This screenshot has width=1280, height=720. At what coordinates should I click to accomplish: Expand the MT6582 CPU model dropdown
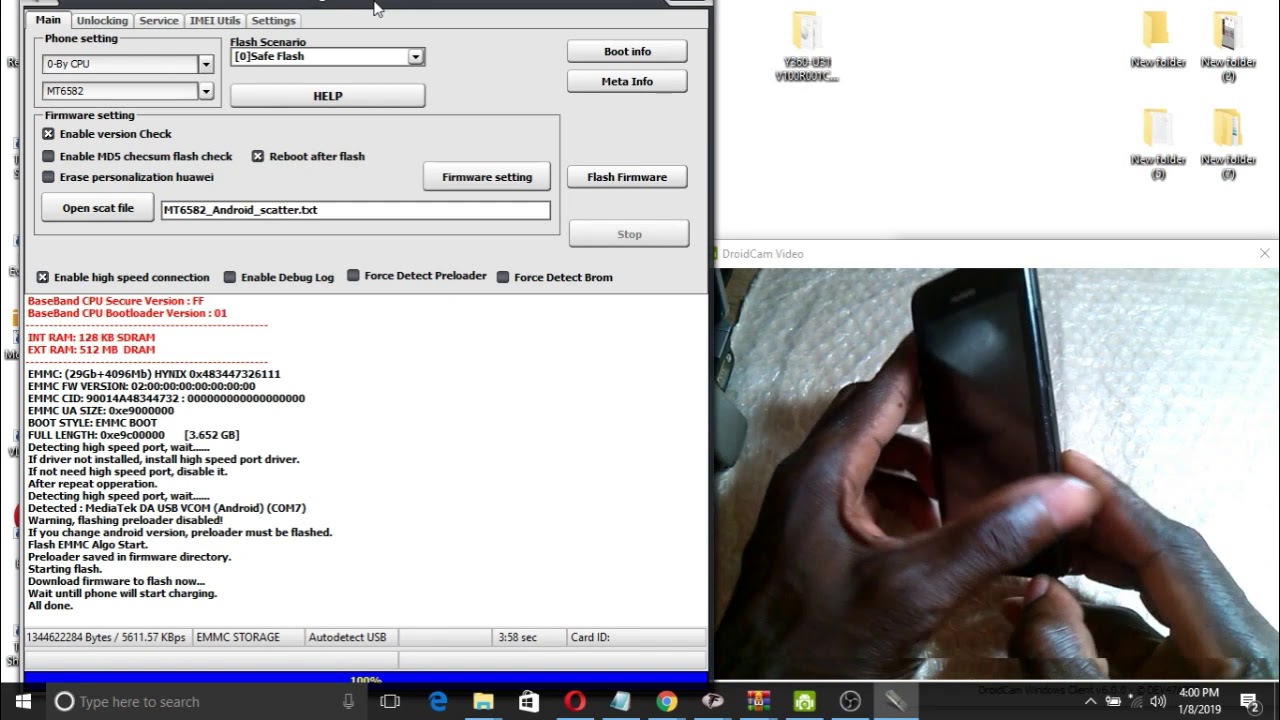[206, 91]
